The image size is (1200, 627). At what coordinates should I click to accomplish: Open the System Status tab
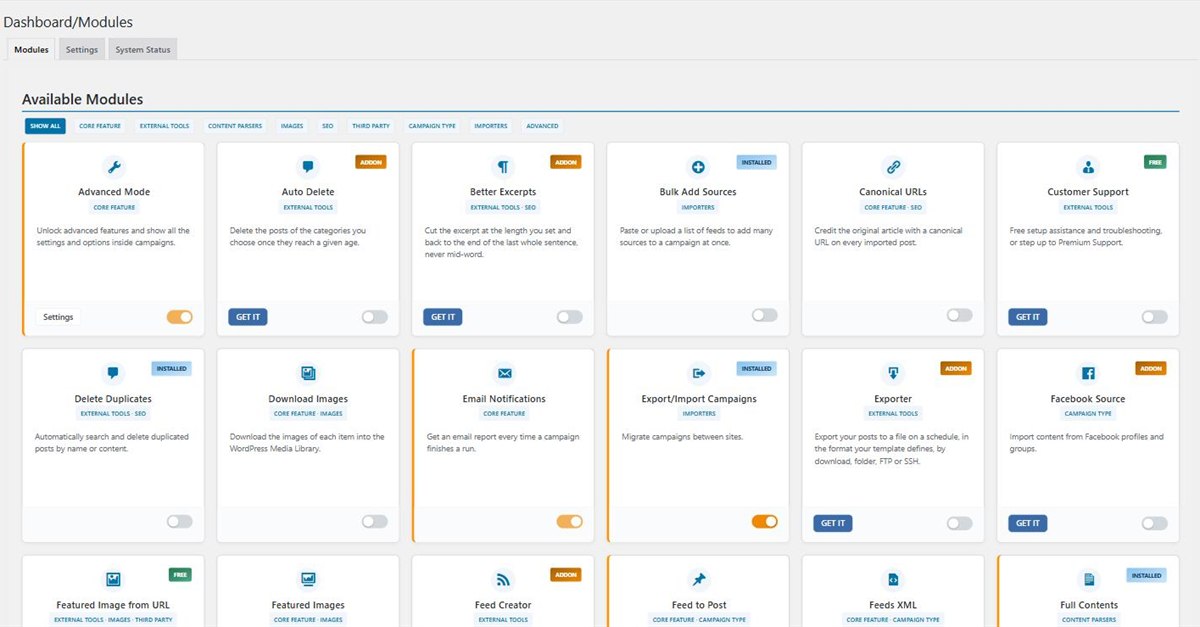click(143, 50)
